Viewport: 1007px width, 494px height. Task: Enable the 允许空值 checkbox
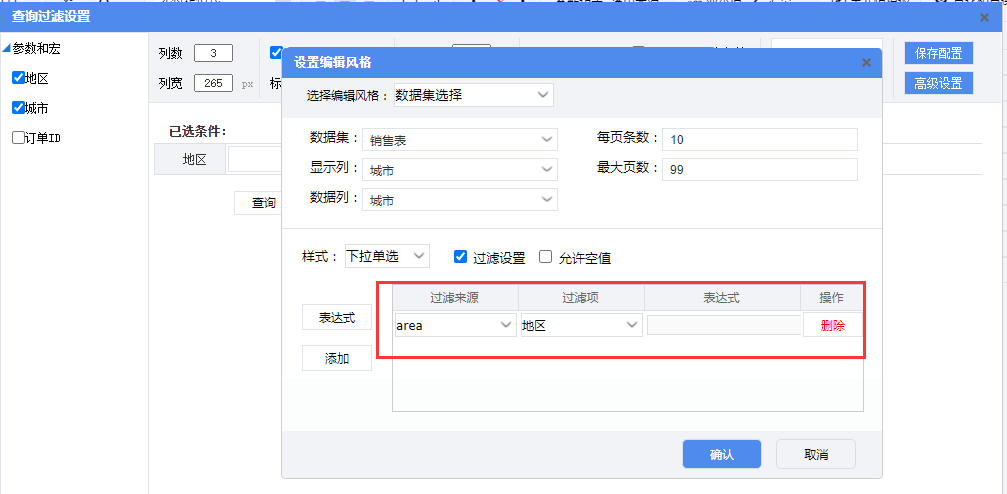coord(546,257)
